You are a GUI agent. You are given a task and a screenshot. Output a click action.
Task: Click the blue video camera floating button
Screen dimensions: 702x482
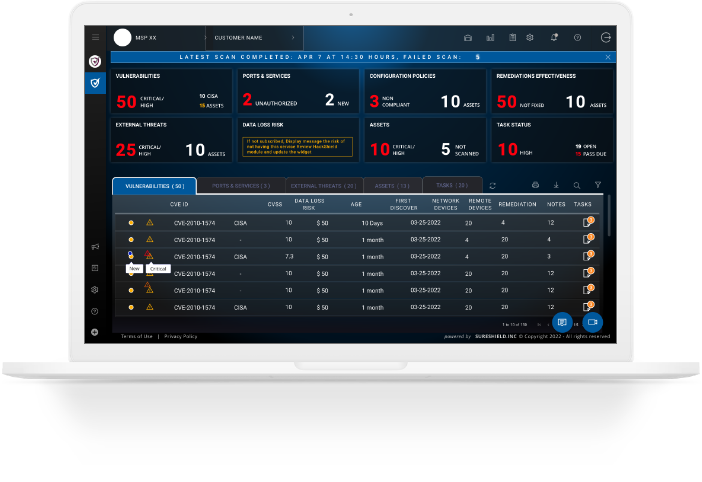[592, 322]
